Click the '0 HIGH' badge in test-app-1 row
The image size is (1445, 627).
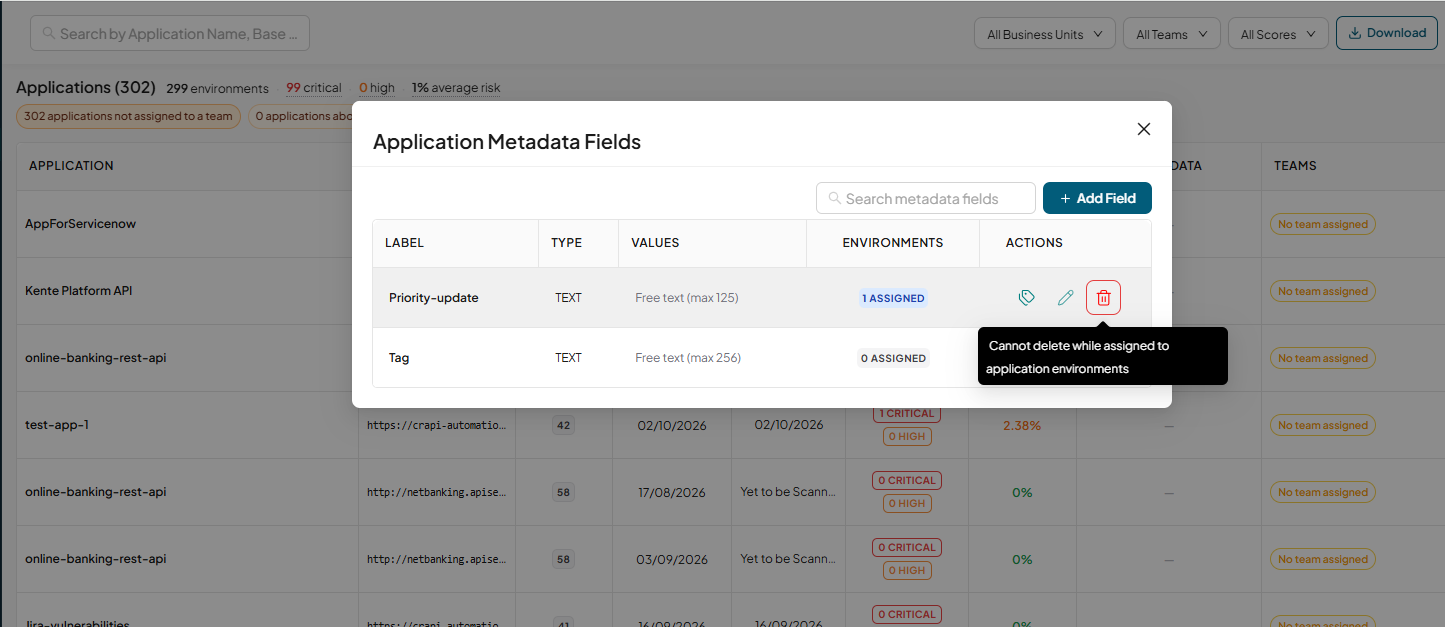907,436
